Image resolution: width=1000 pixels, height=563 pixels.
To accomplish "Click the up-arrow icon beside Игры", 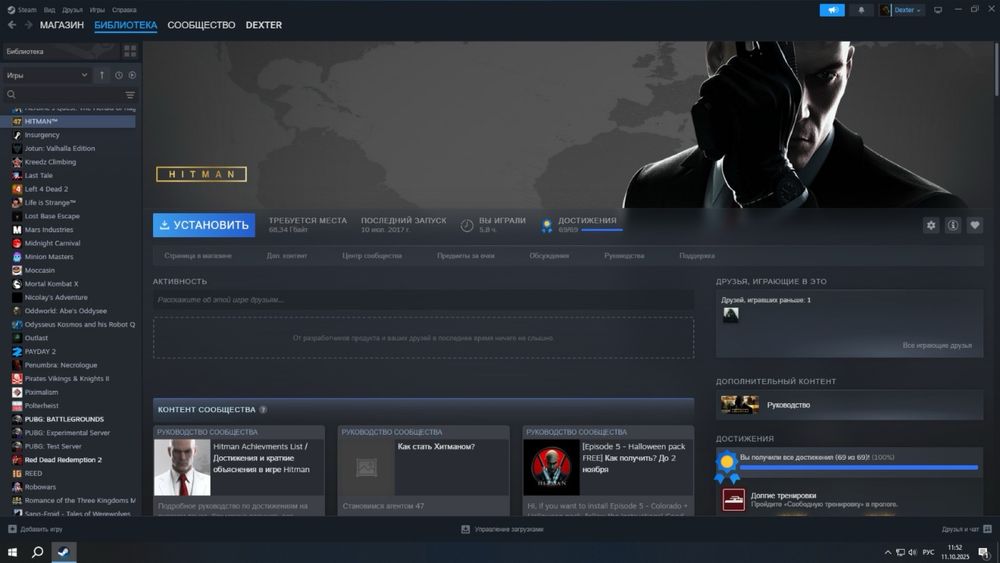I will [x=102, y=75].
